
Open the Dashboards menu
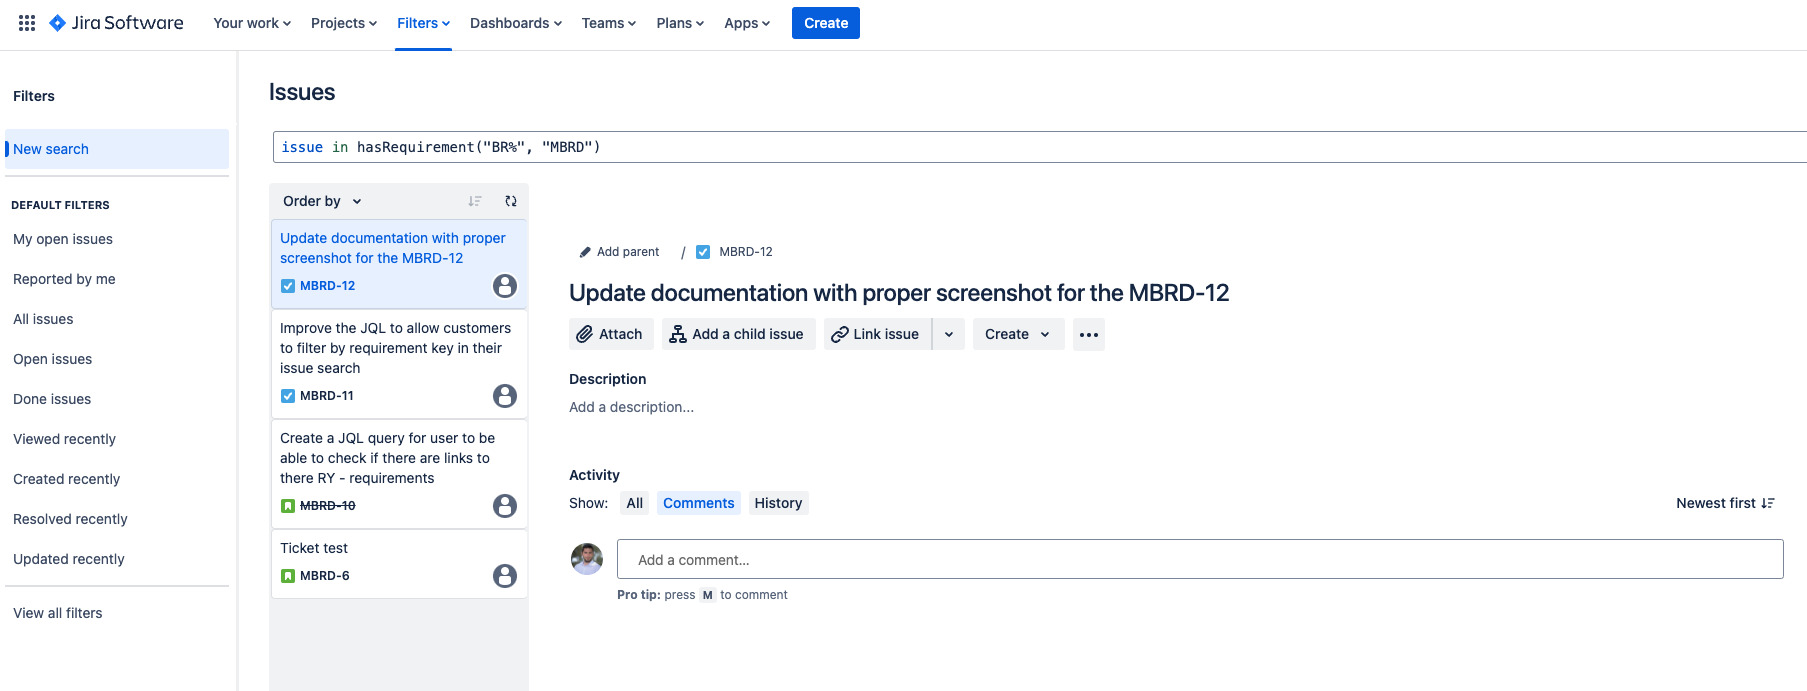click(515, 23)
